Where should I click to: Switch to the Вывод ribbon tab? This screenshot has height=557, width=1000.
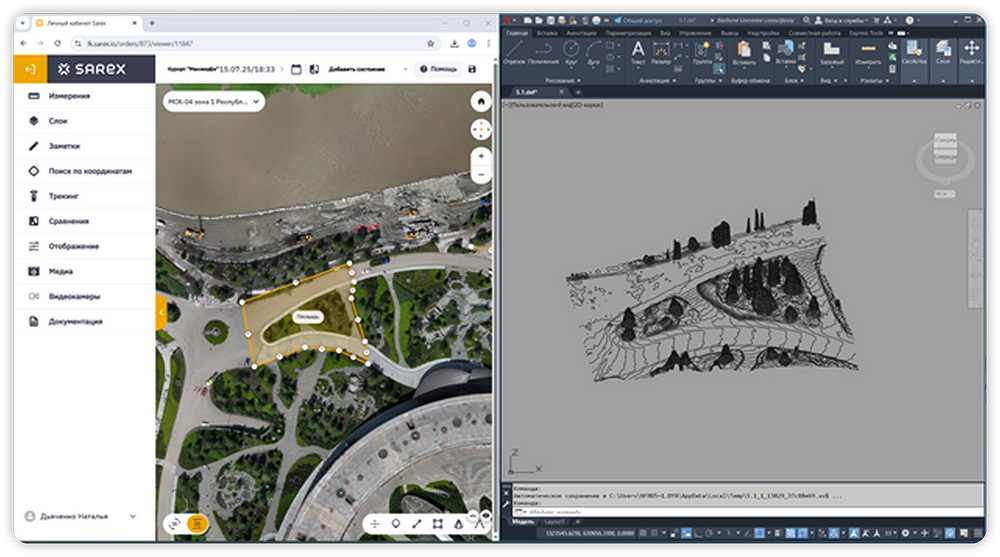(729, 33)
